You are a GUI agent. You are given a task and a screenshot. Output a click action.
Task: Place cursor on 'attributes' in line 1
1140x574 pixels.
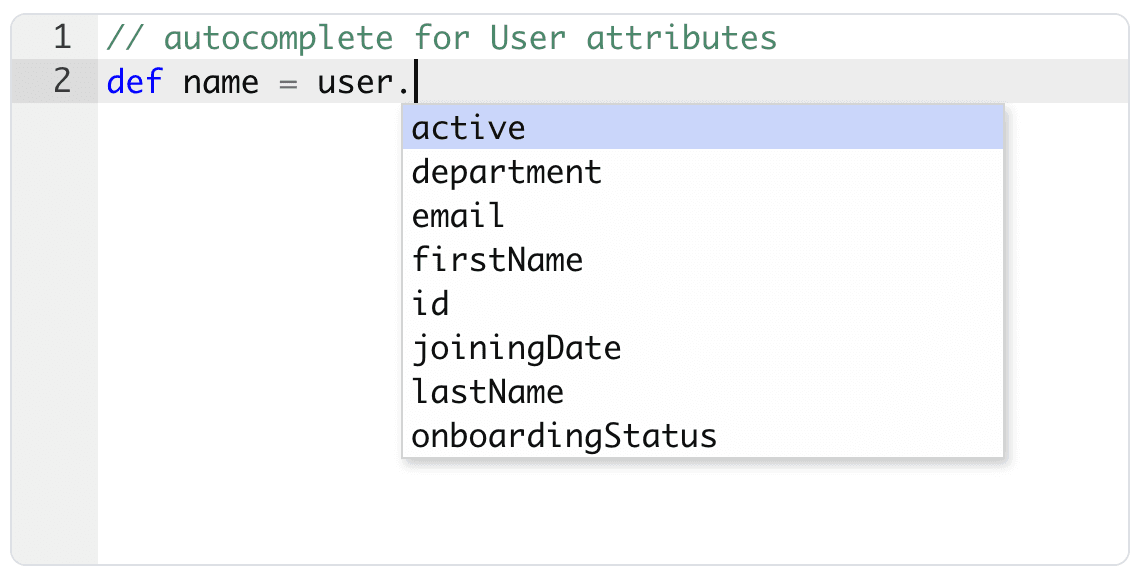coord(682,38)
